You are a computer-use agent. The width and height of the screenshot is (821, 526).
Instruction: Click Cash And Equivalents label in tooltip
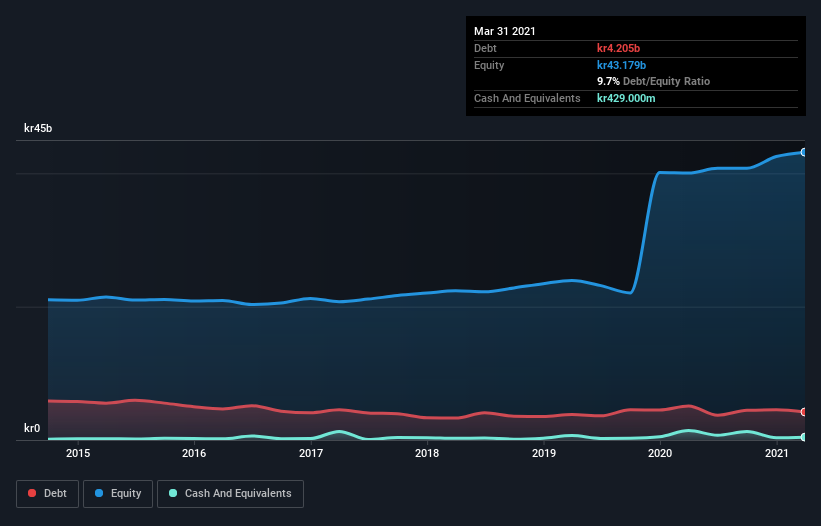coord(527,98)
